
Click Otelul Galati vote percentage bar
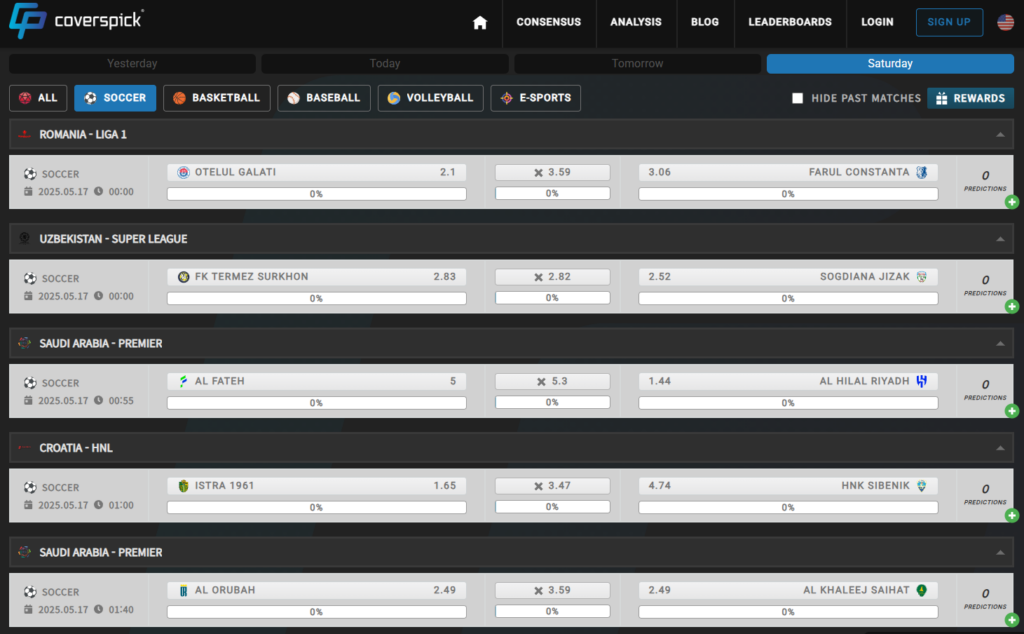point(317,194)
